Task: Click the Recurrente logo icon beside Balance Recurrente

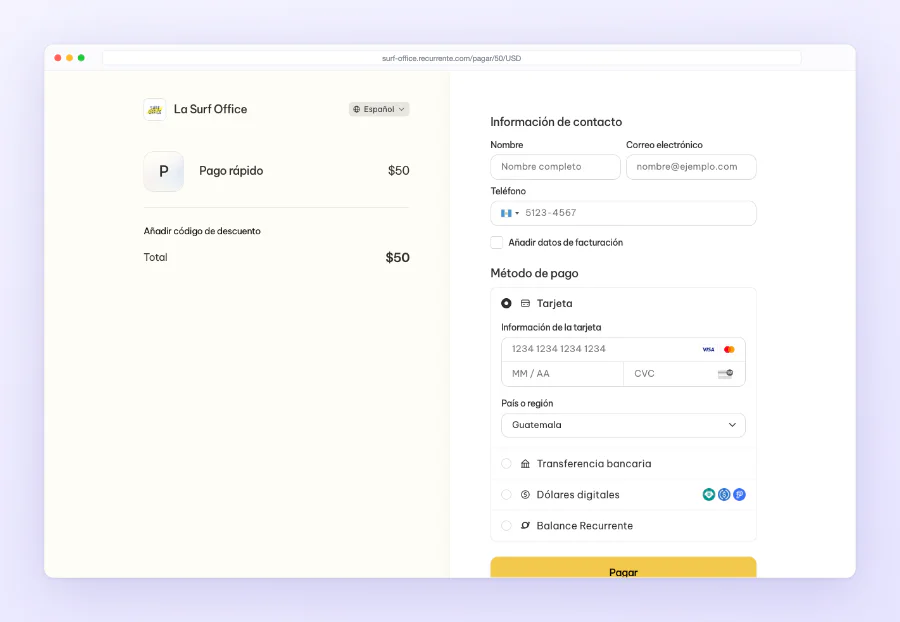Action: click(525, 526)
